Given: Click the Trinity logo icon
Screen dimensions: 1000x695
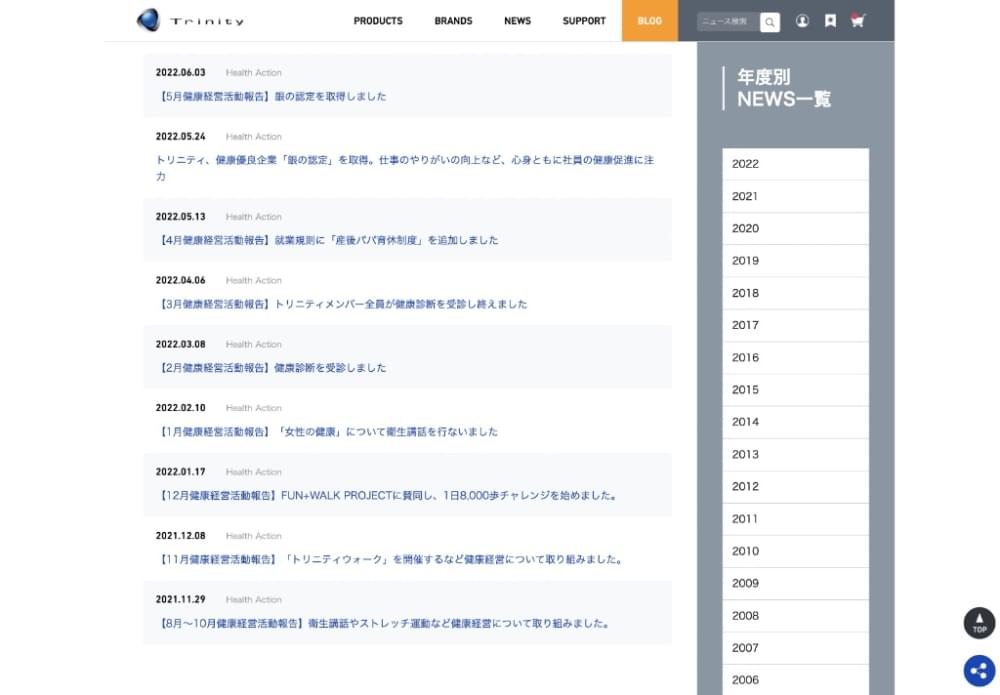Looking at the screenshot, I should click(148, 20).
